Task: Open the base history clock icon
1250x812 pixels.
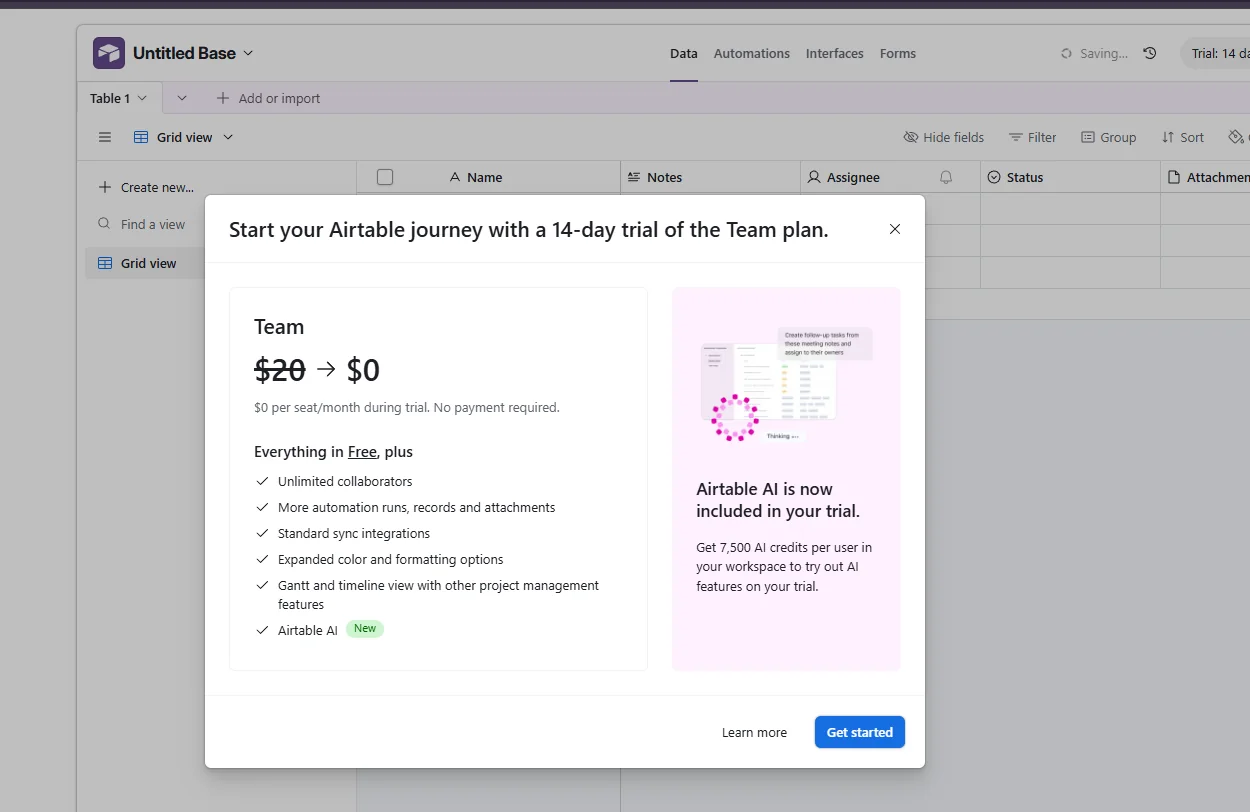Action: pos(1150,53)
